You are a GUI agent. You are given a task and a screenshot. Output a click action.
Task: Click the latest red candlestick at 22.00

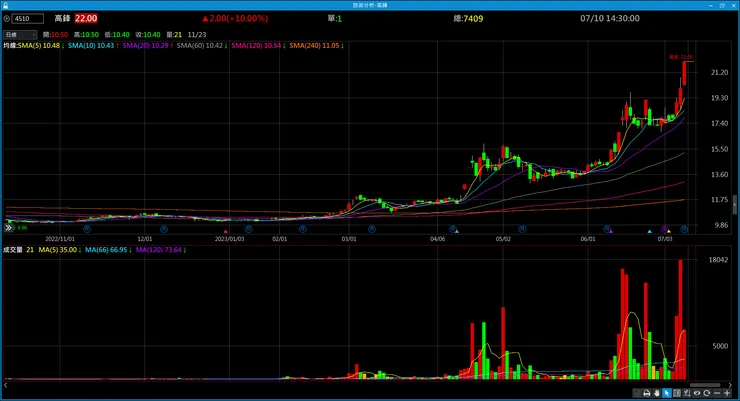[x=684, y=74]
